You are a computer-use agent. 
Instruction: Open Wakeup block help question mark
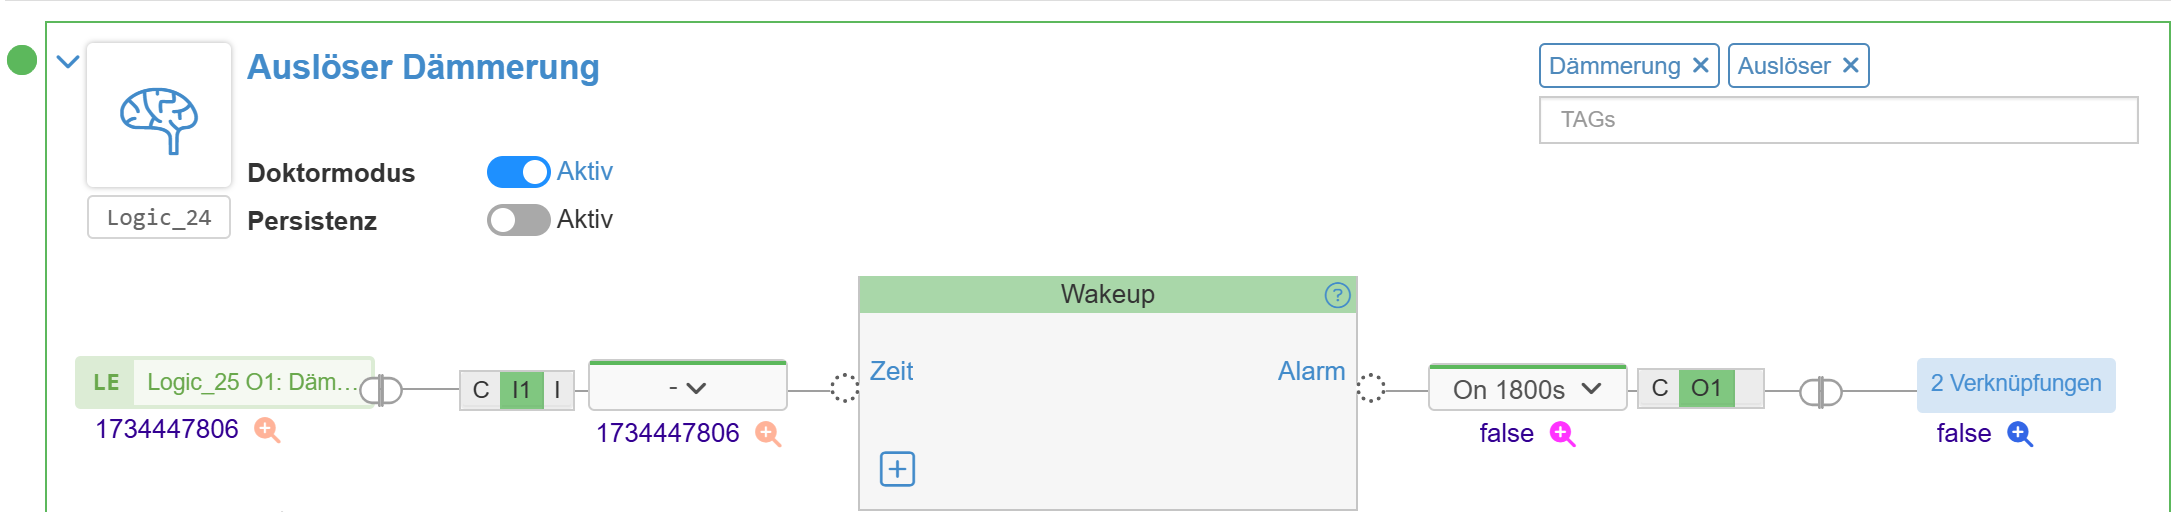click(1337, 295)
